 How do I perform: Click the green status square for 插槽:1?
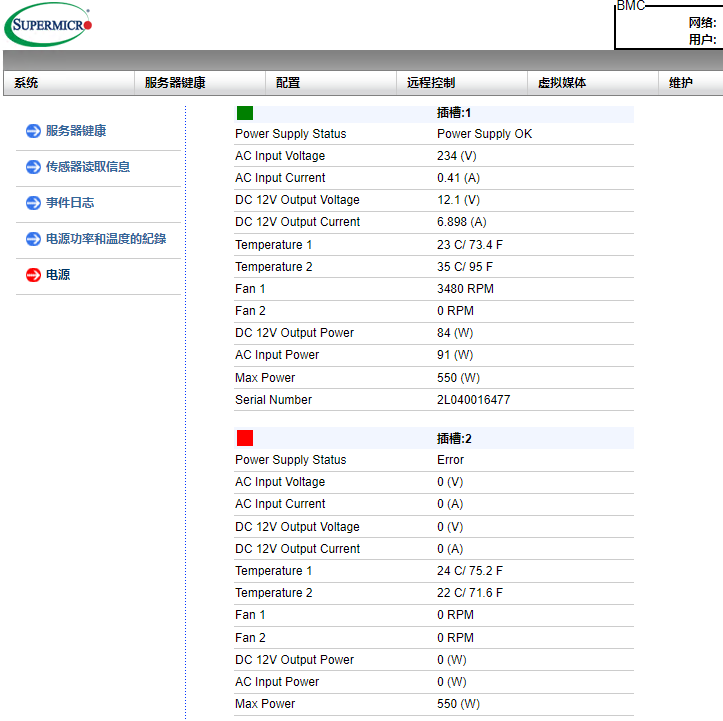(245, 113)
